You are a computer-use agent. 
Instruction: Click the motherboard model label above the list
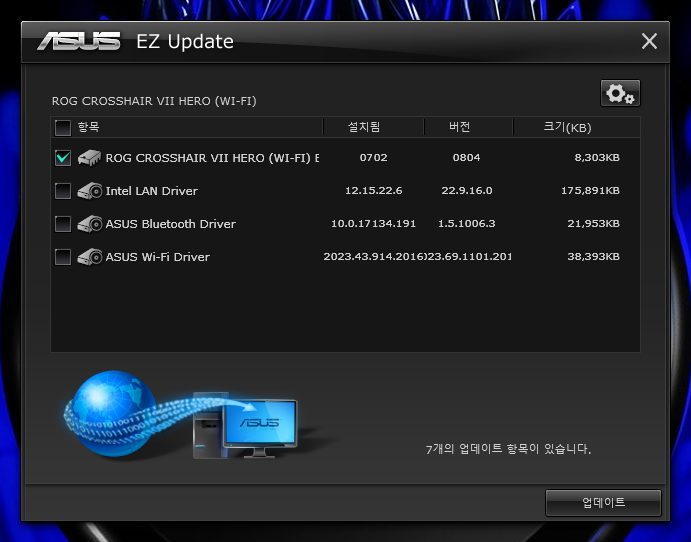(x=154, y=101)
